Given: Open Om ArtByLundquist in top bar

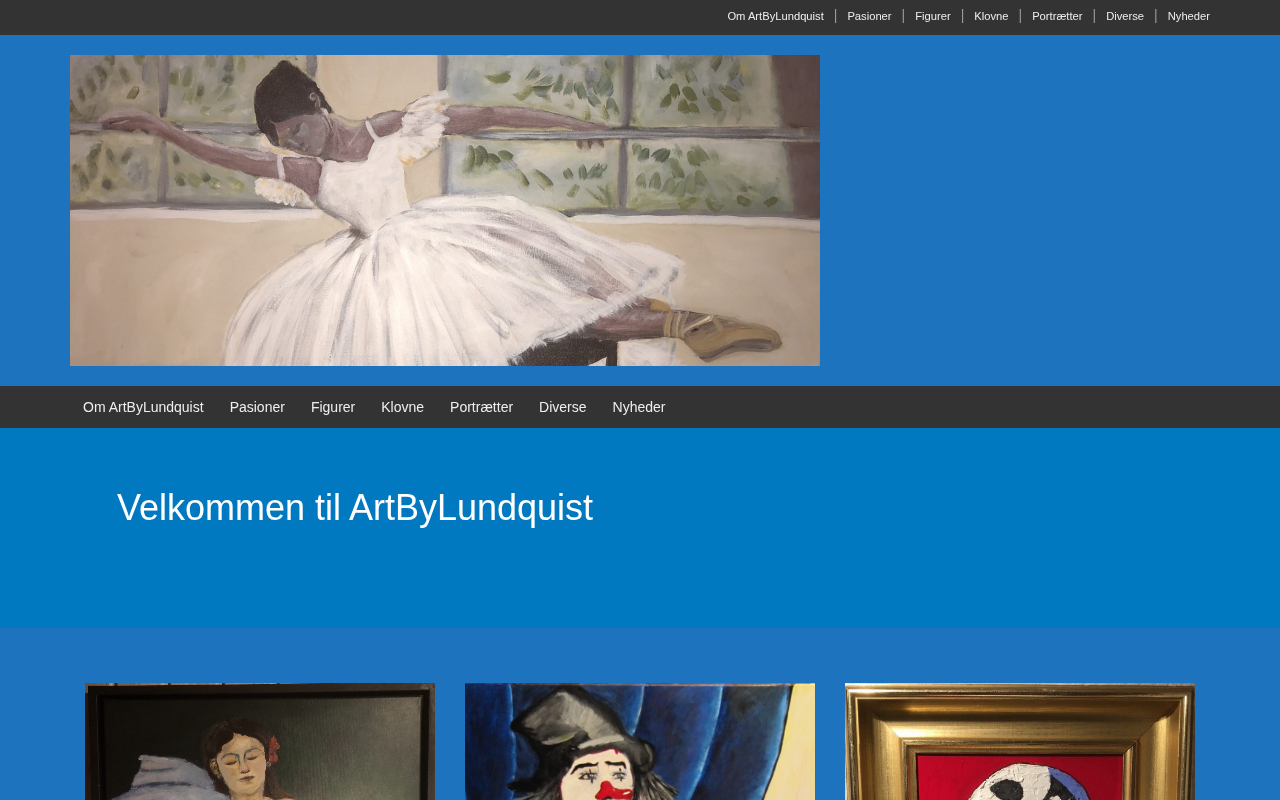Looking at the screenshot, I should click(775, 16).
